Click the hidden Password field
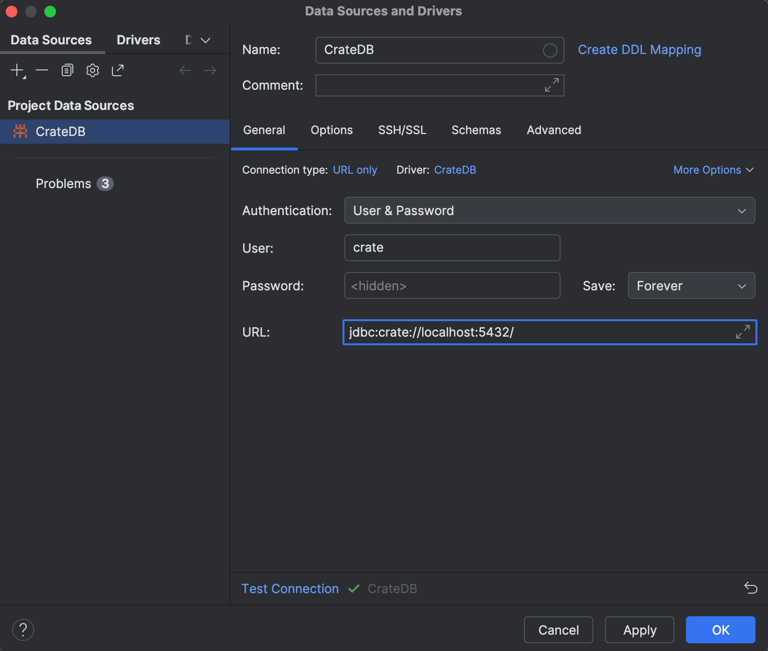 click(452, 286)
